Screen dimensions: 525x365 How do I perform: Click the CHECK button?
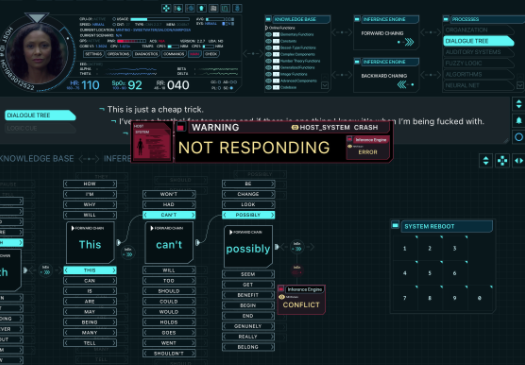211,54
